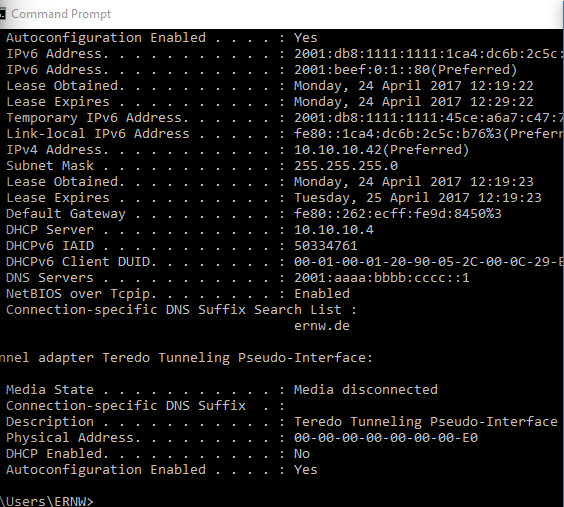Click the Physical Address 00-00-00-00-00-00-00-E0 value
This screenshot has height=507, width=564.
point(386,438)
